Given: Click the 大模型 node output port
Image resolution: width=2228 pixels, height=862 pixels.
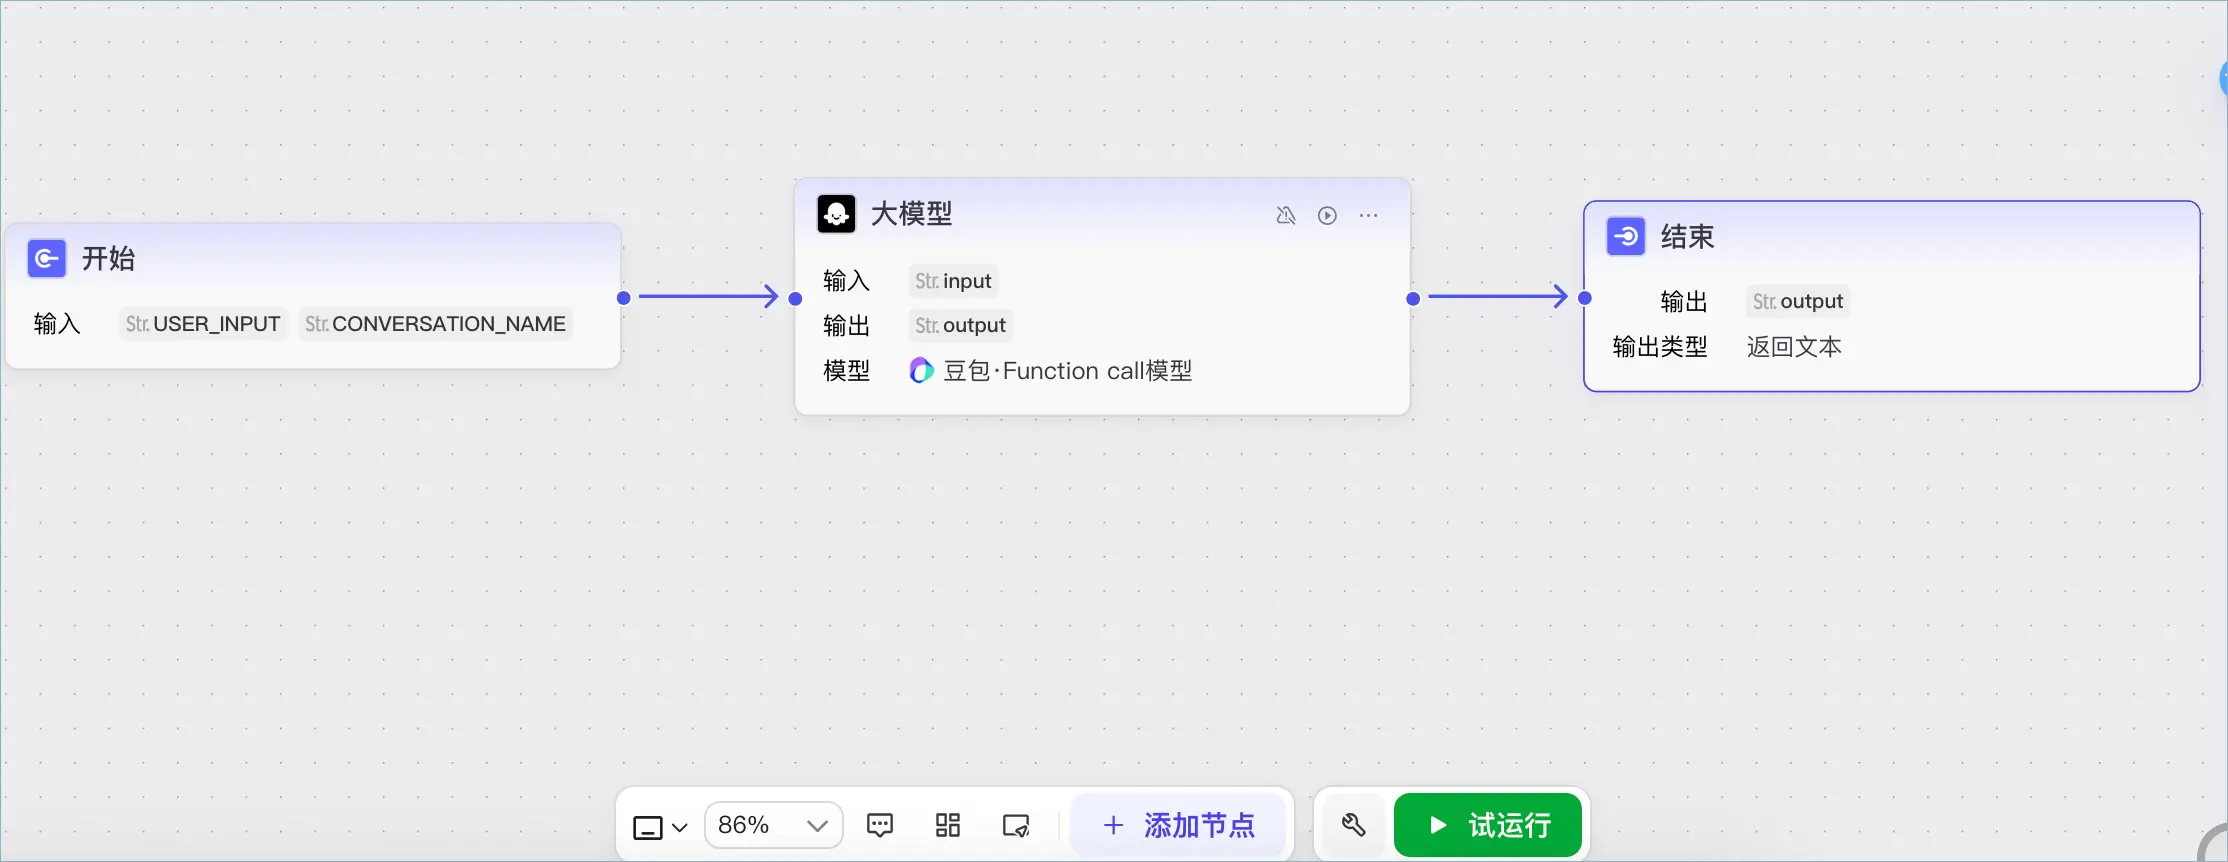Looking at the screenshot, I should click(1413, 298).
